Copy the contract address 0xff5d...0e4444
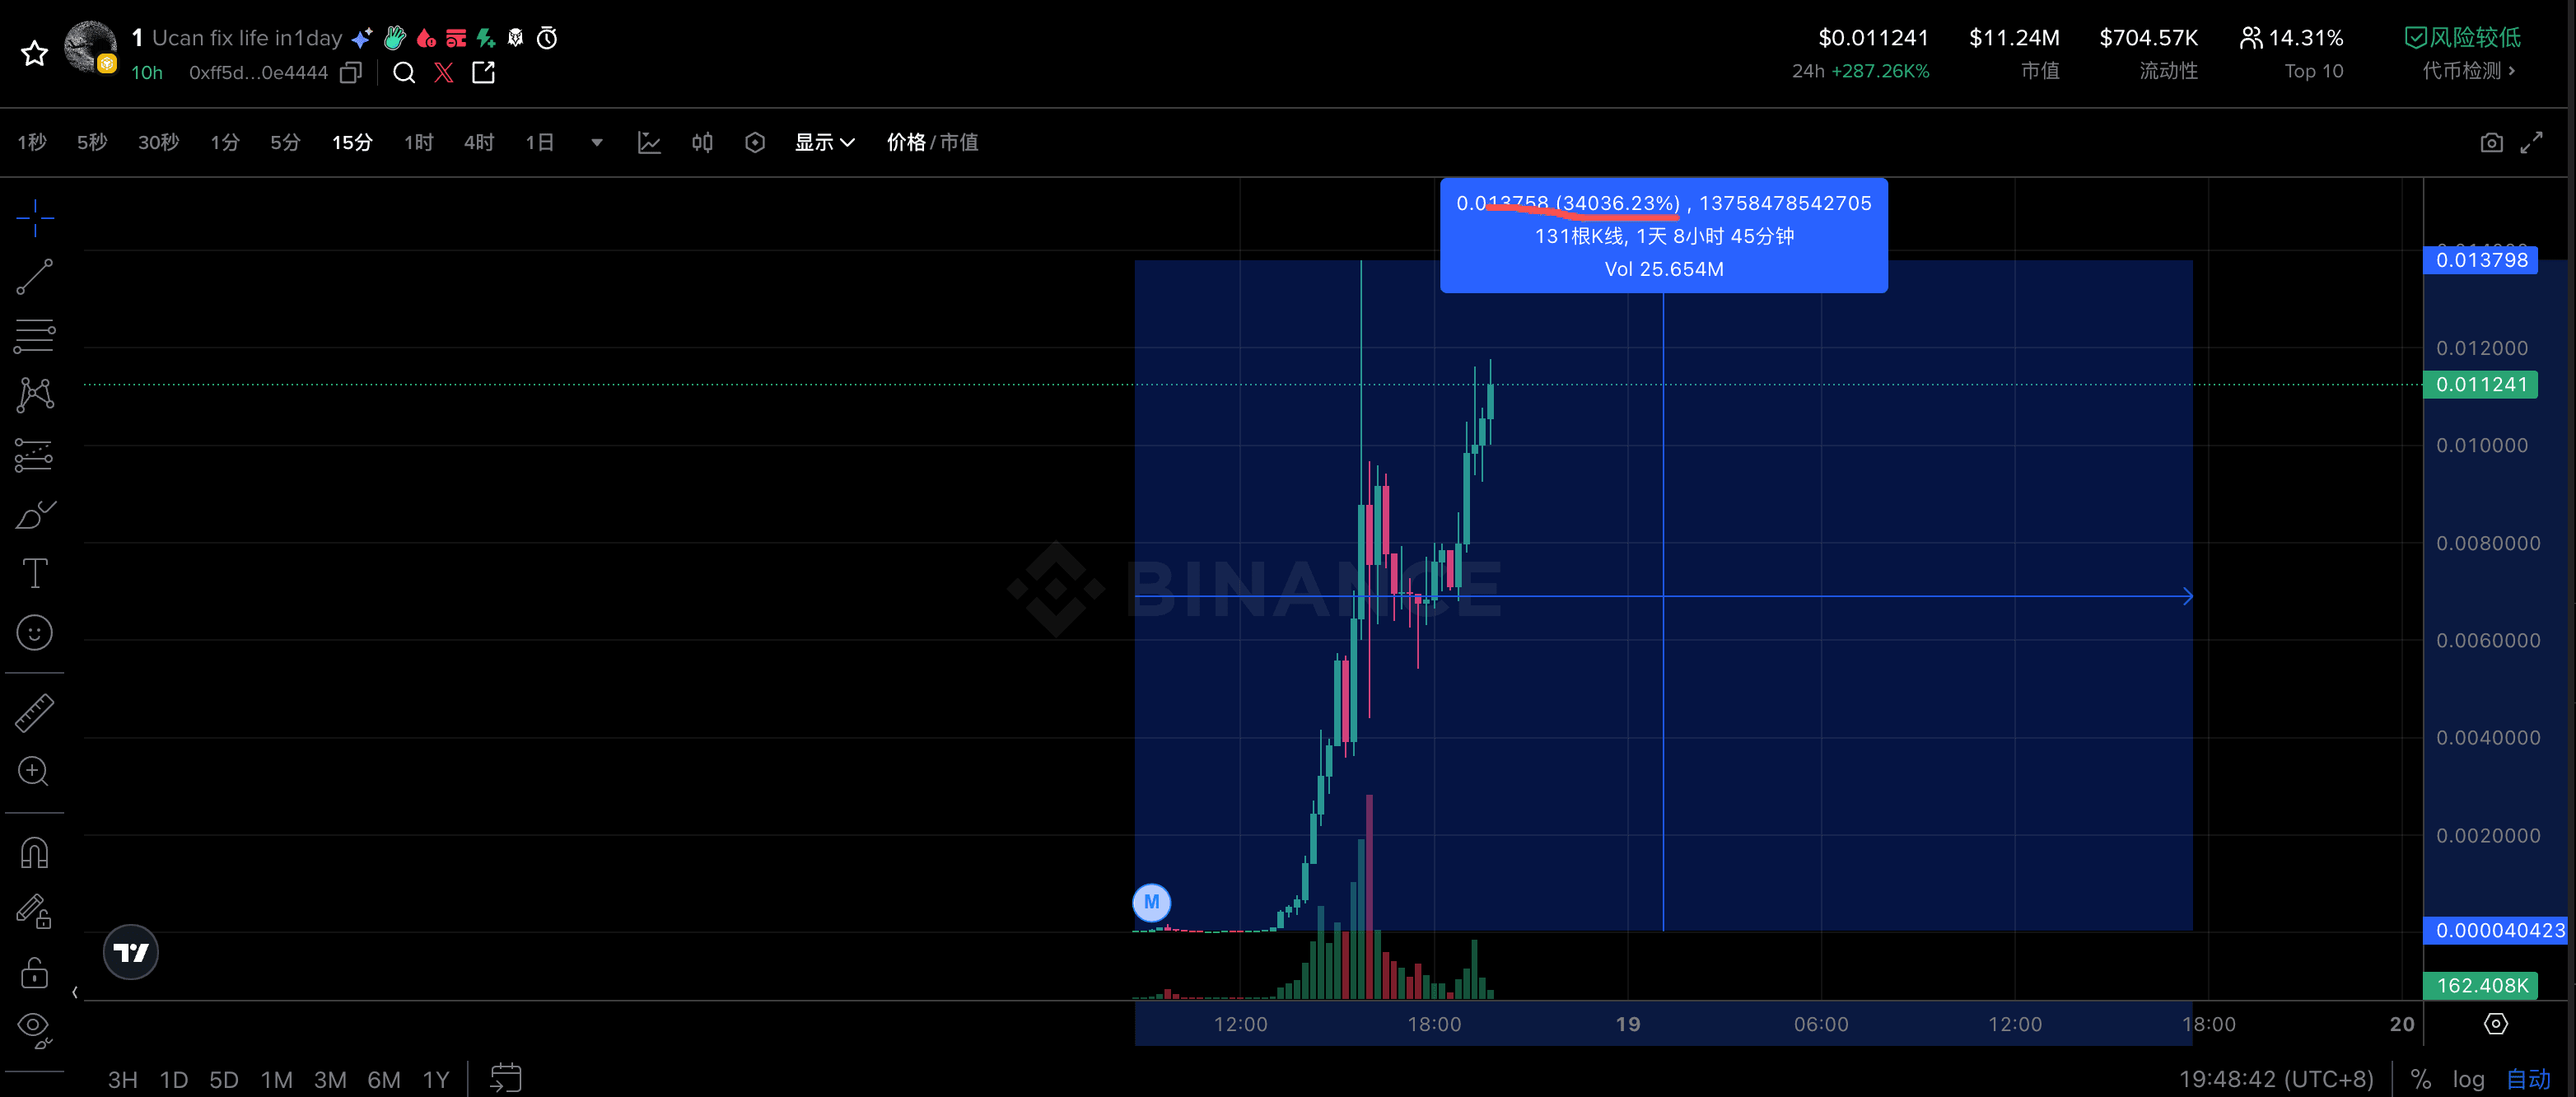This screenshot has width=2576, height=1097. [350, 73]
